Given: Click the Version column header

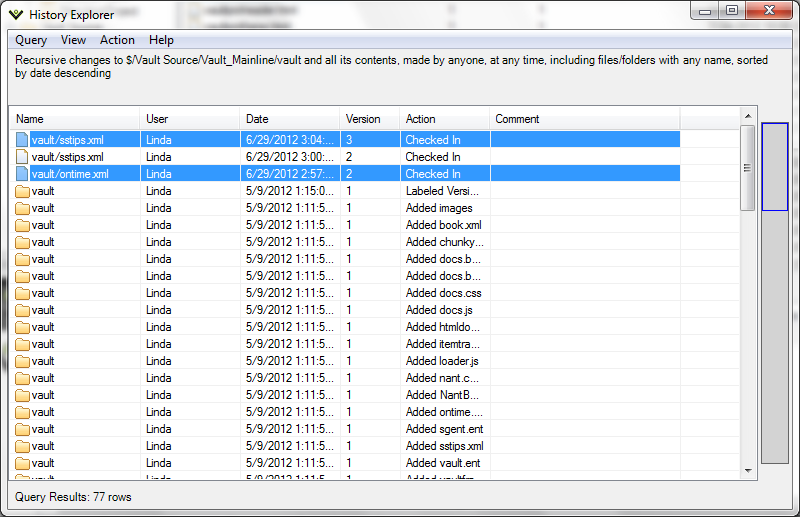Looking at the screenshot, I should pyautogui.click(x=369, y=119).
